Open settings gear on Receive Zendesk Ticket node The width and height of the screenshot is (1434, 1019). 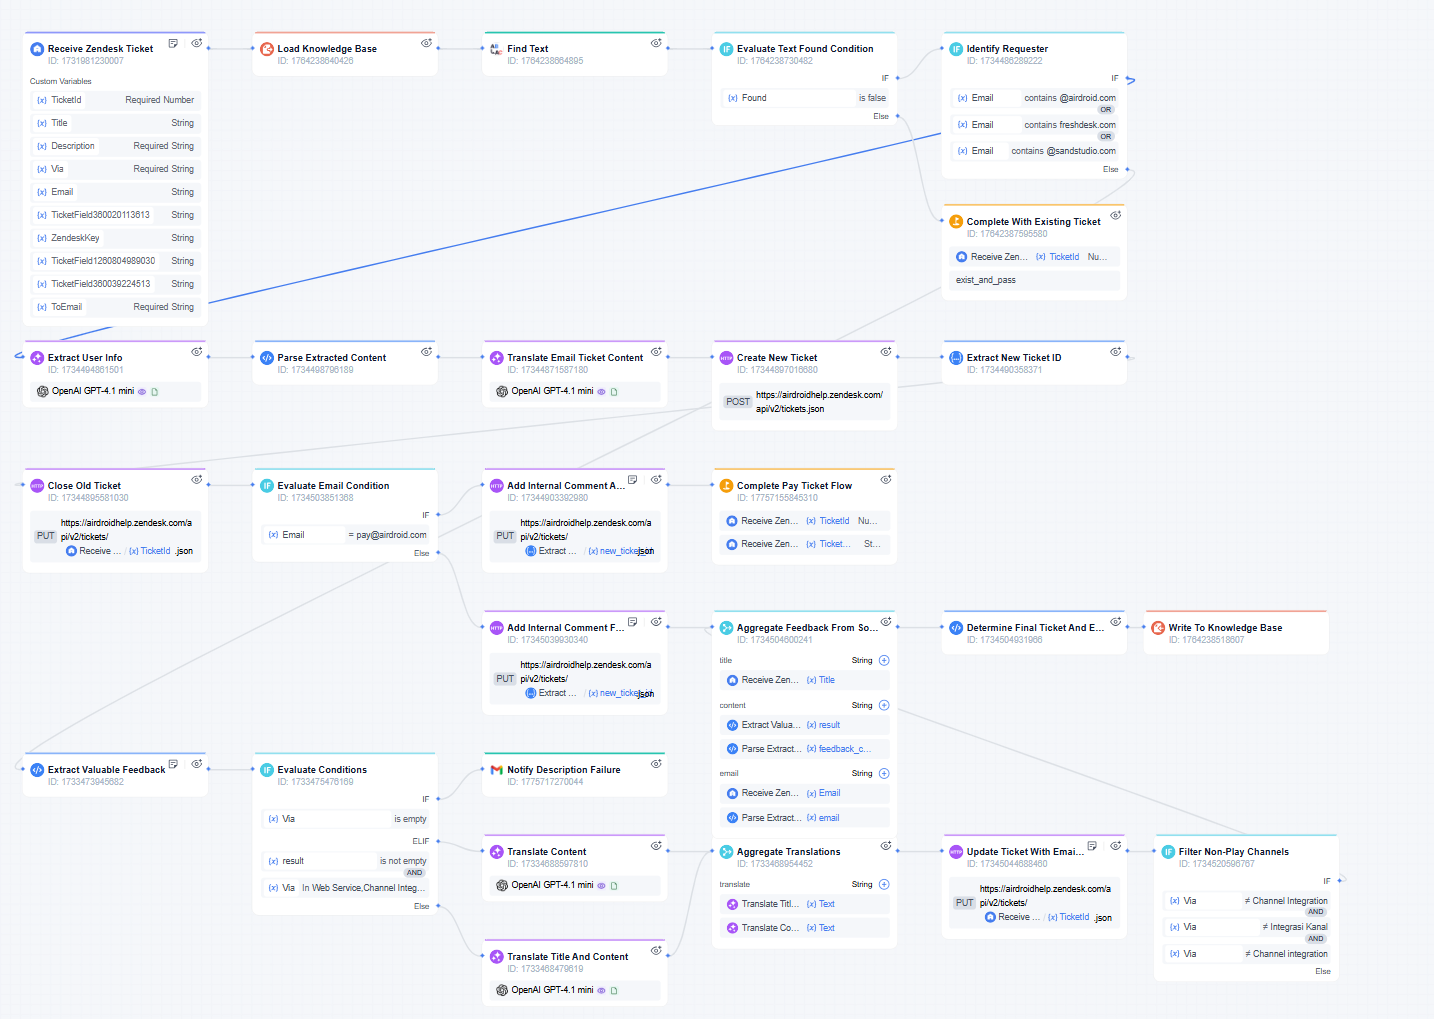pos(196,43)
